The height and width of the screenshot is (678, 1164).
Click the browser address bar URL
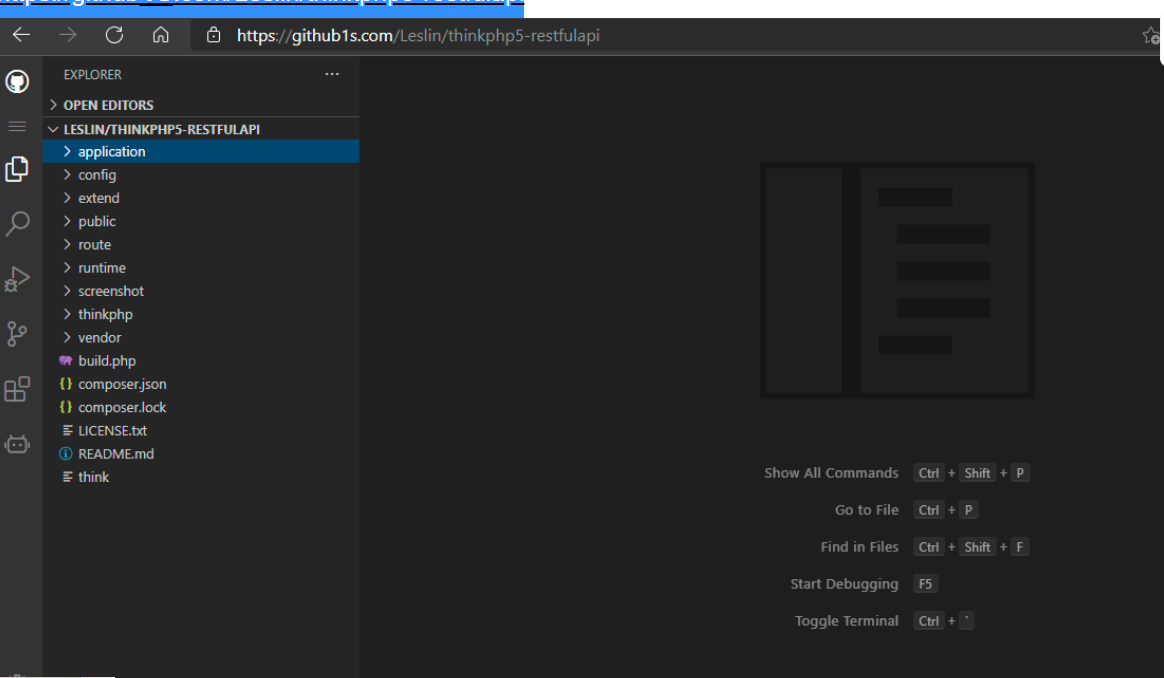click(418, 36)
